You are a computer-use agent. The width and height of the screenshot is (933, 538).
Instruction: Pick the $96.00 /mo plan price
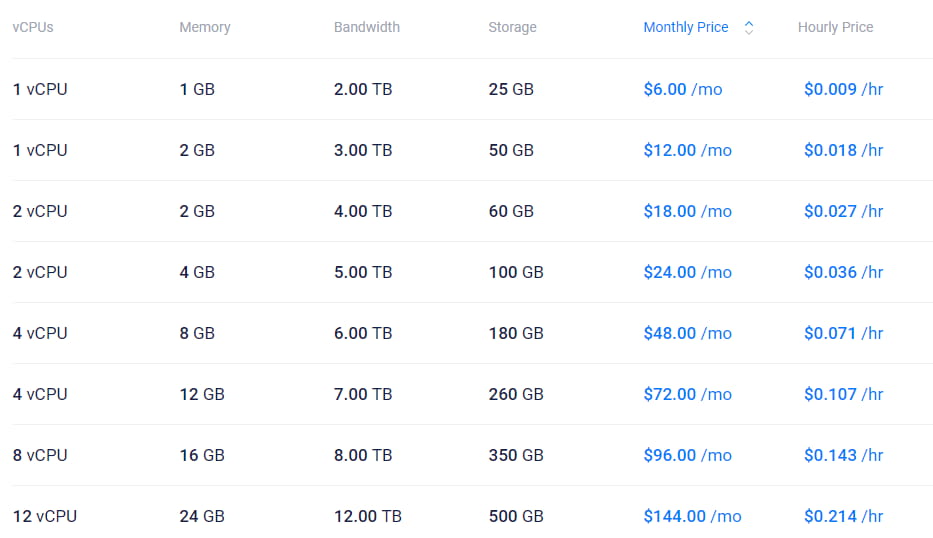[687, 455]
